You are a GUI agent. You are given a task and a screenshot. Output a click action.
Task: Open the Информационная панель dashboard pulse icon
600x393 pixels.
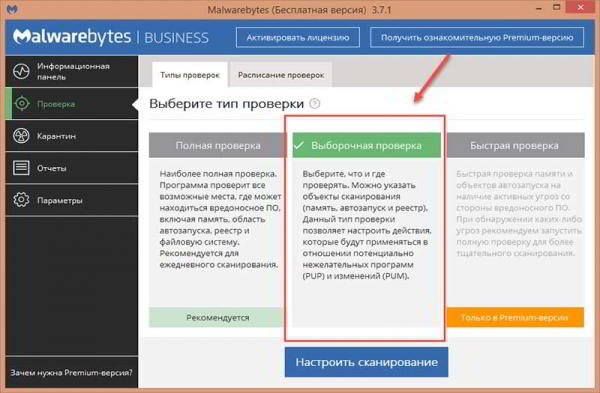point(21,71)
